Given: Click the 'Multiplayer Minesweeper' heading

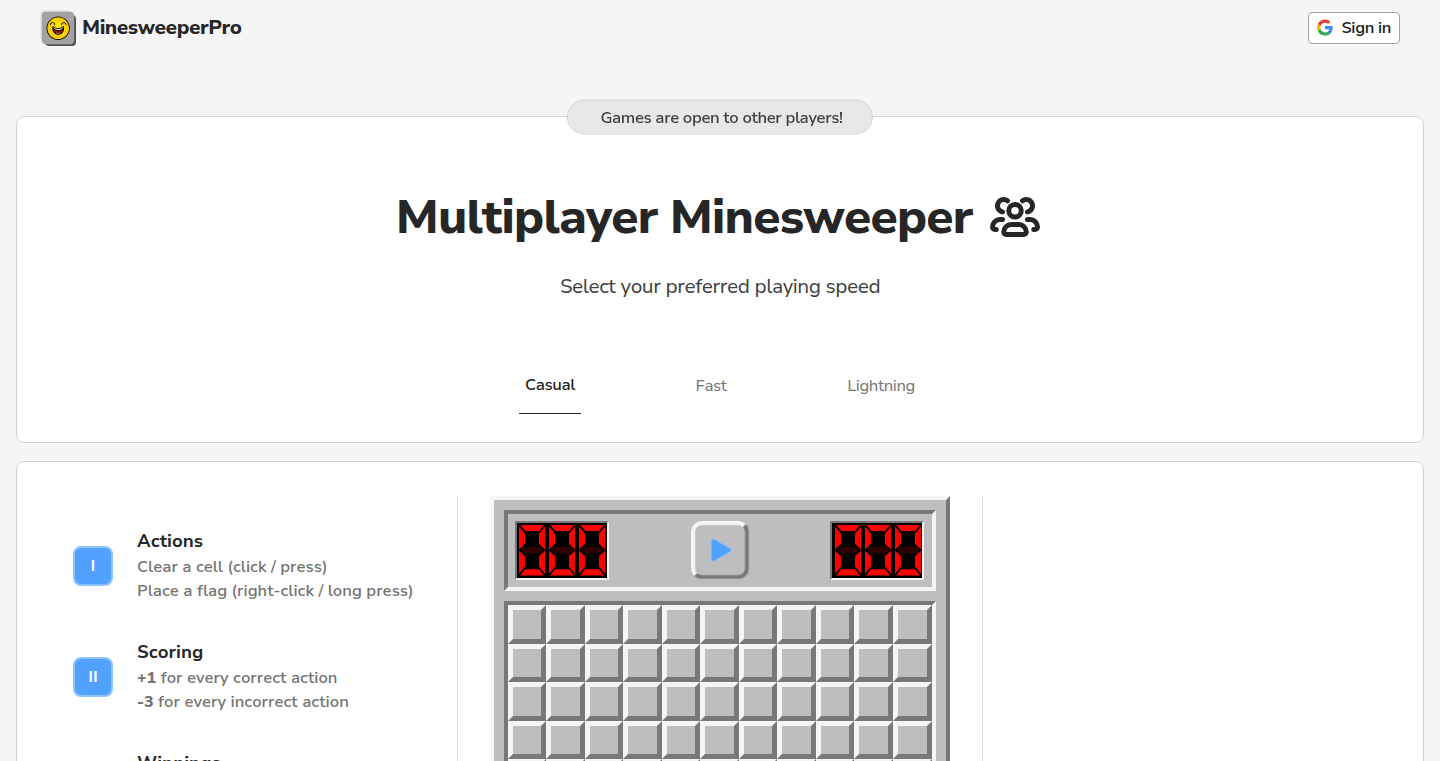Looking at the screenshot, I should tap(684, 218).
